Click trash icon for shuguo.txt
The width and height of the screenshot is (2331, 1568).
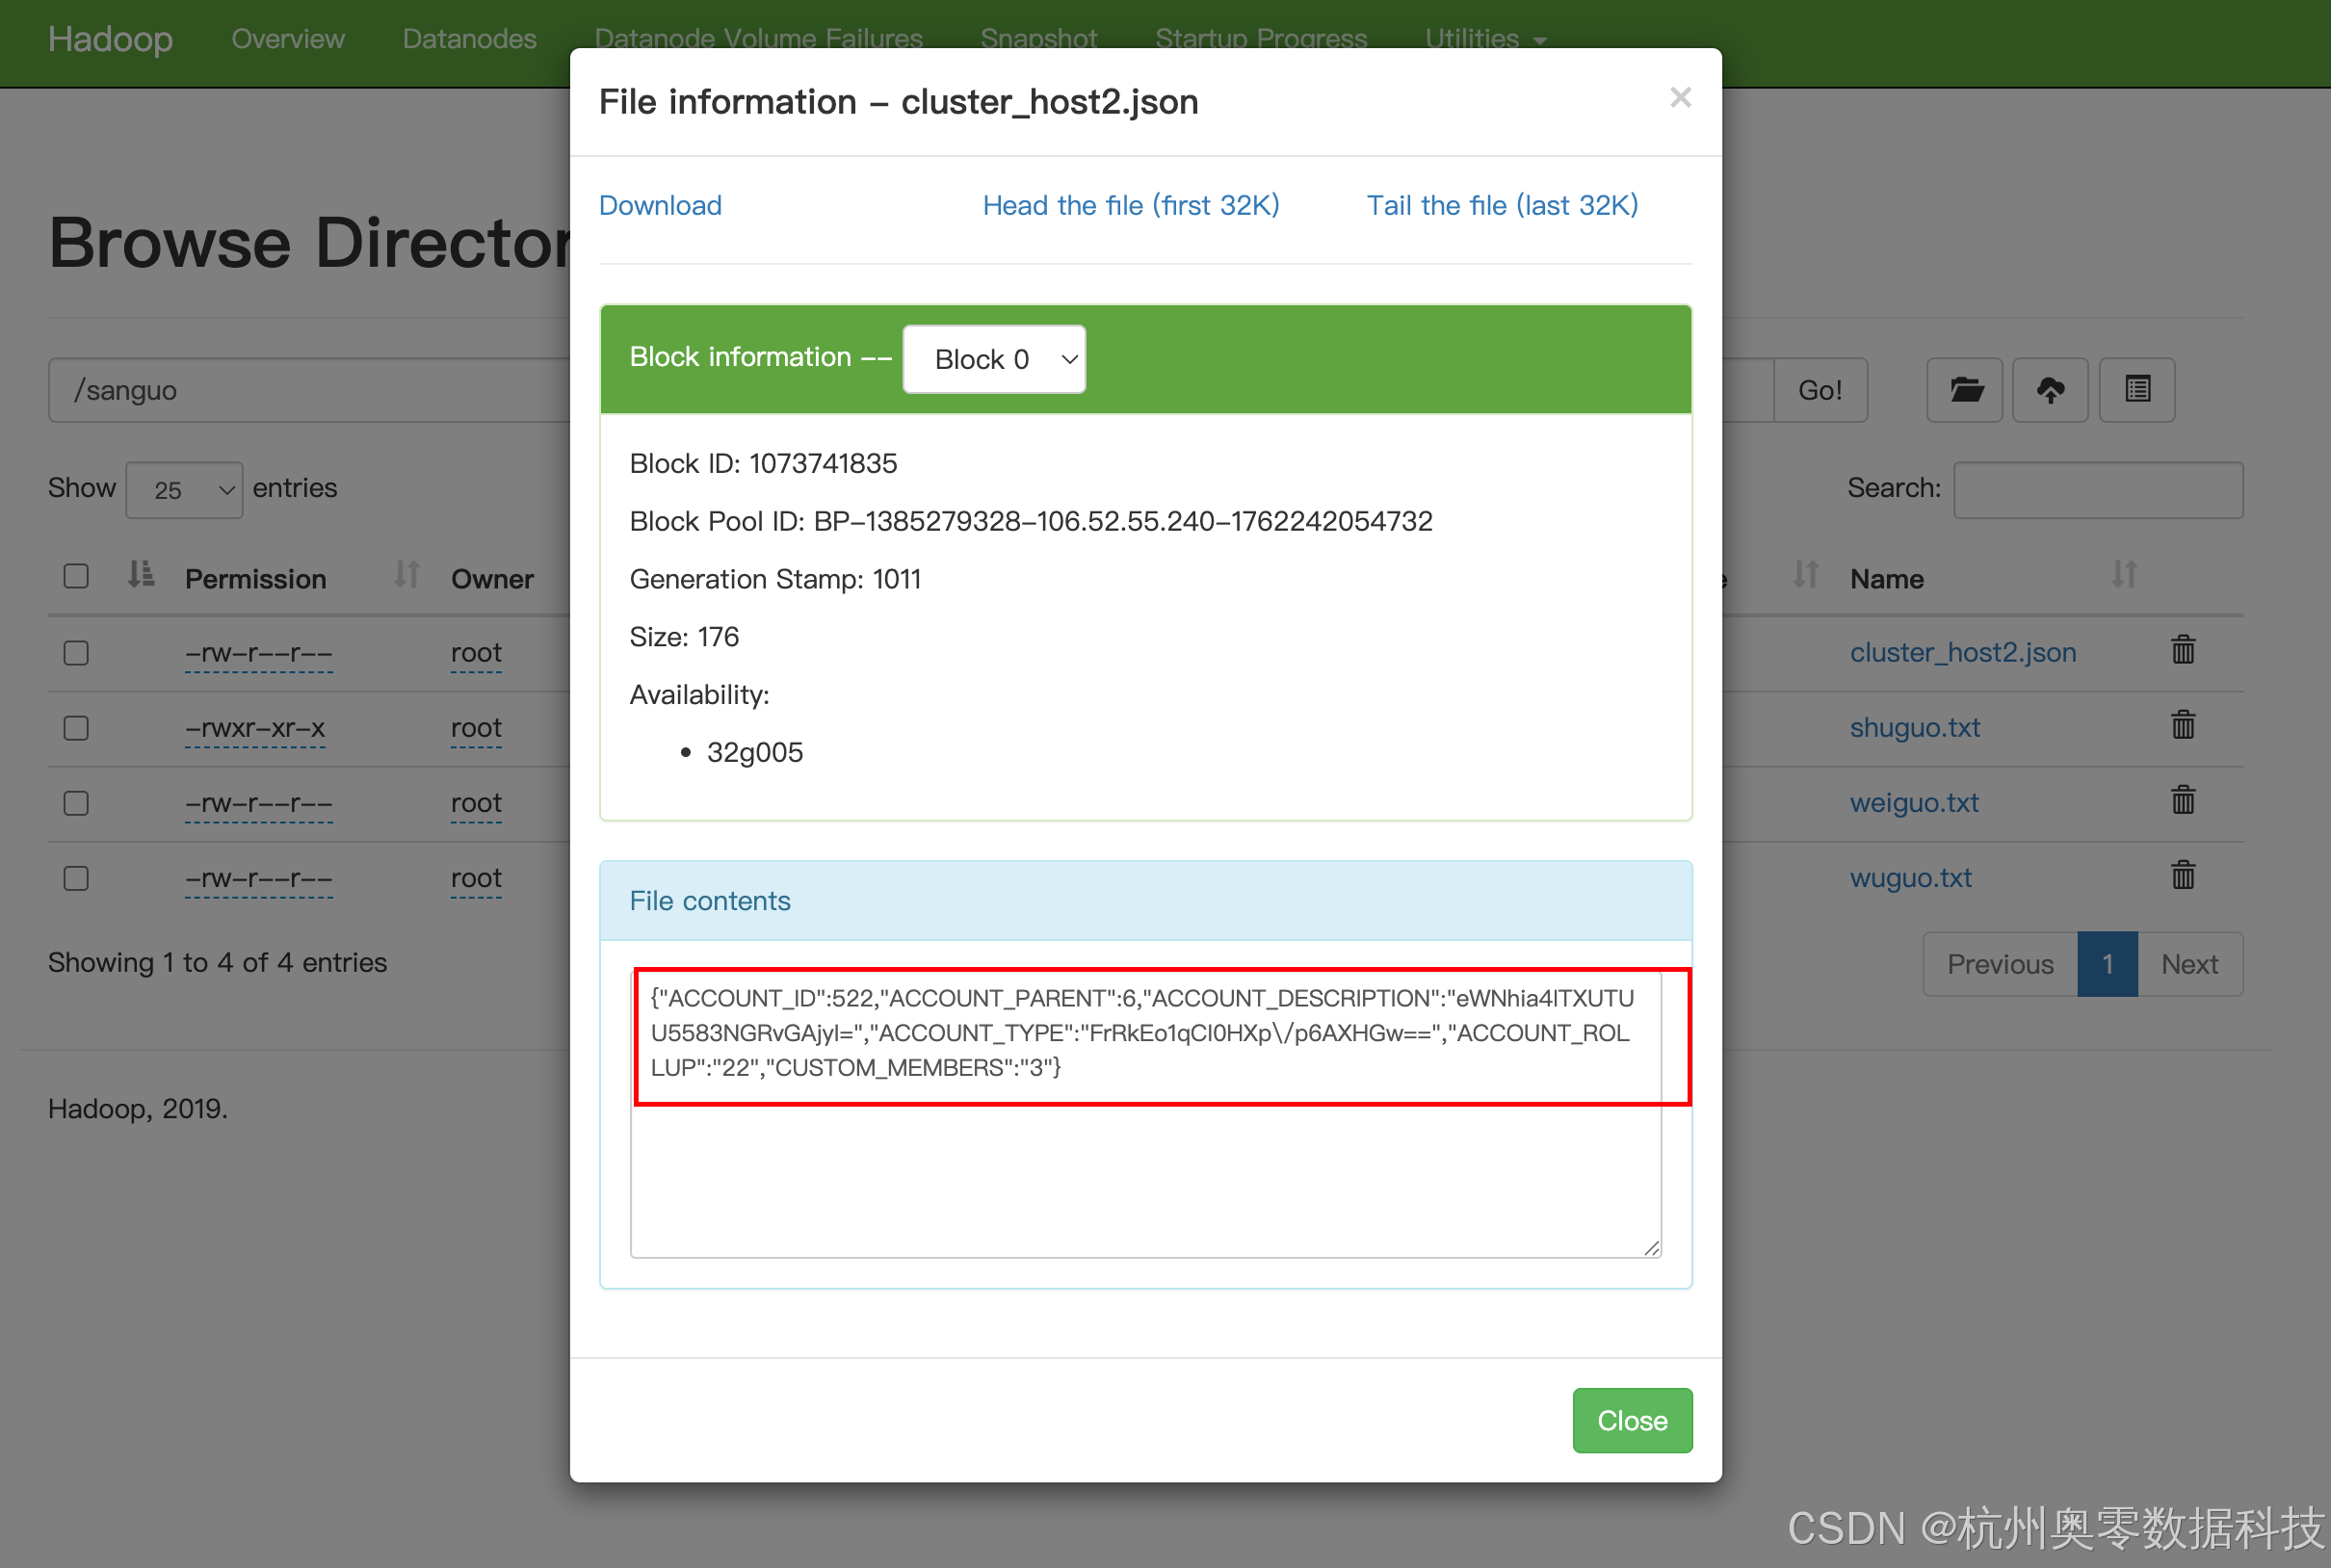[2183, 726]
